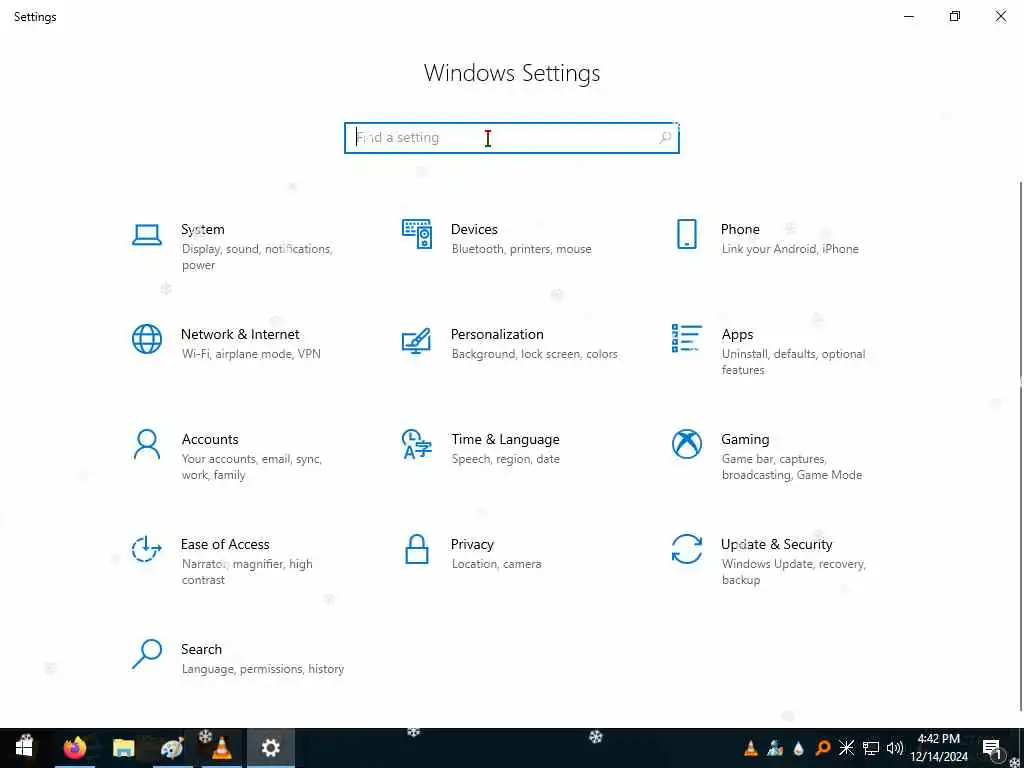Image resolution: width=1024 pixels, height=768 pixels.
Task: Click the water droplet tray icon
Action: point(799,748)
